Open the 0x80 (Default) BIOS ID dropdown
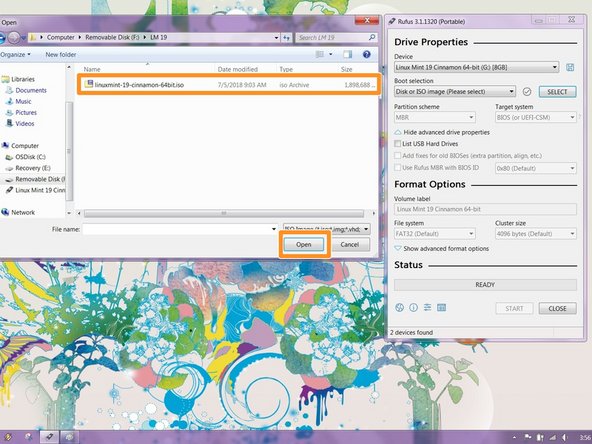Viewport: 592px width, 444px height. pos(536,168)
